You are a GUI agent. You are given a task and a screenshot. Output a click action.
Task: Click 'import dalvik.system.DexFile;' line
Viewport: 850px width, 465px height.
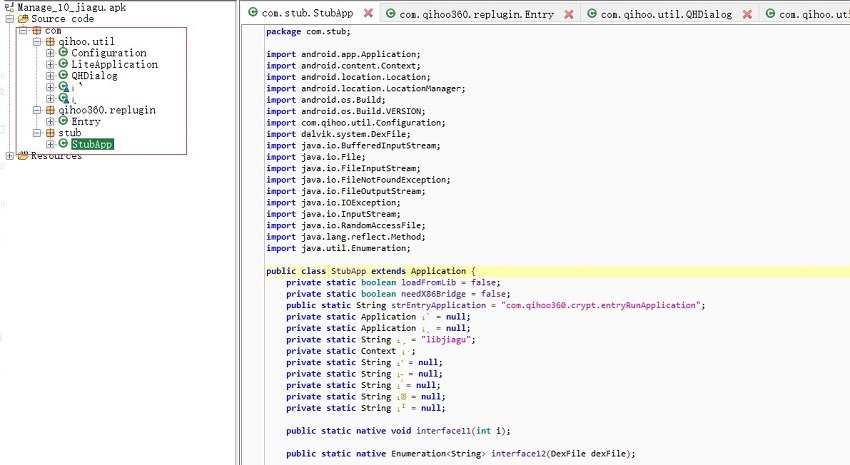point(338,134)
